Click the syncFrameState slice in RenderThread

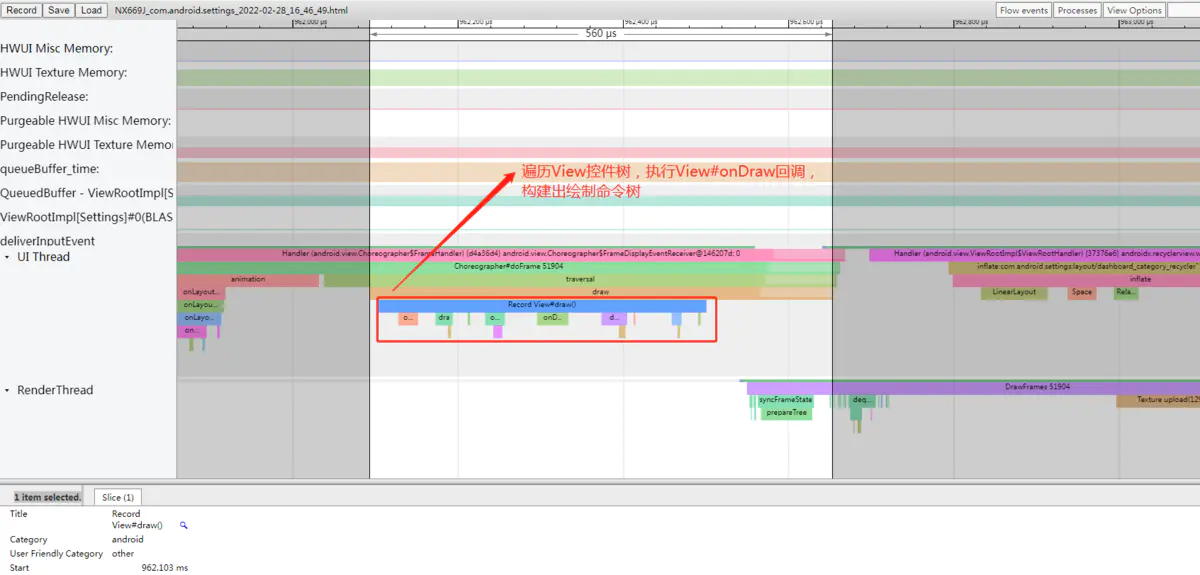(785, 400)
